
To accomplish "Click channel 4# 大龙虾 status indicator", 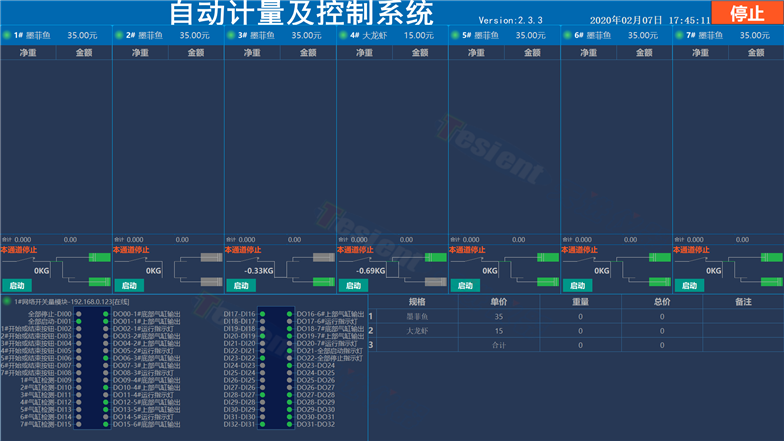I will click(342, 35).
